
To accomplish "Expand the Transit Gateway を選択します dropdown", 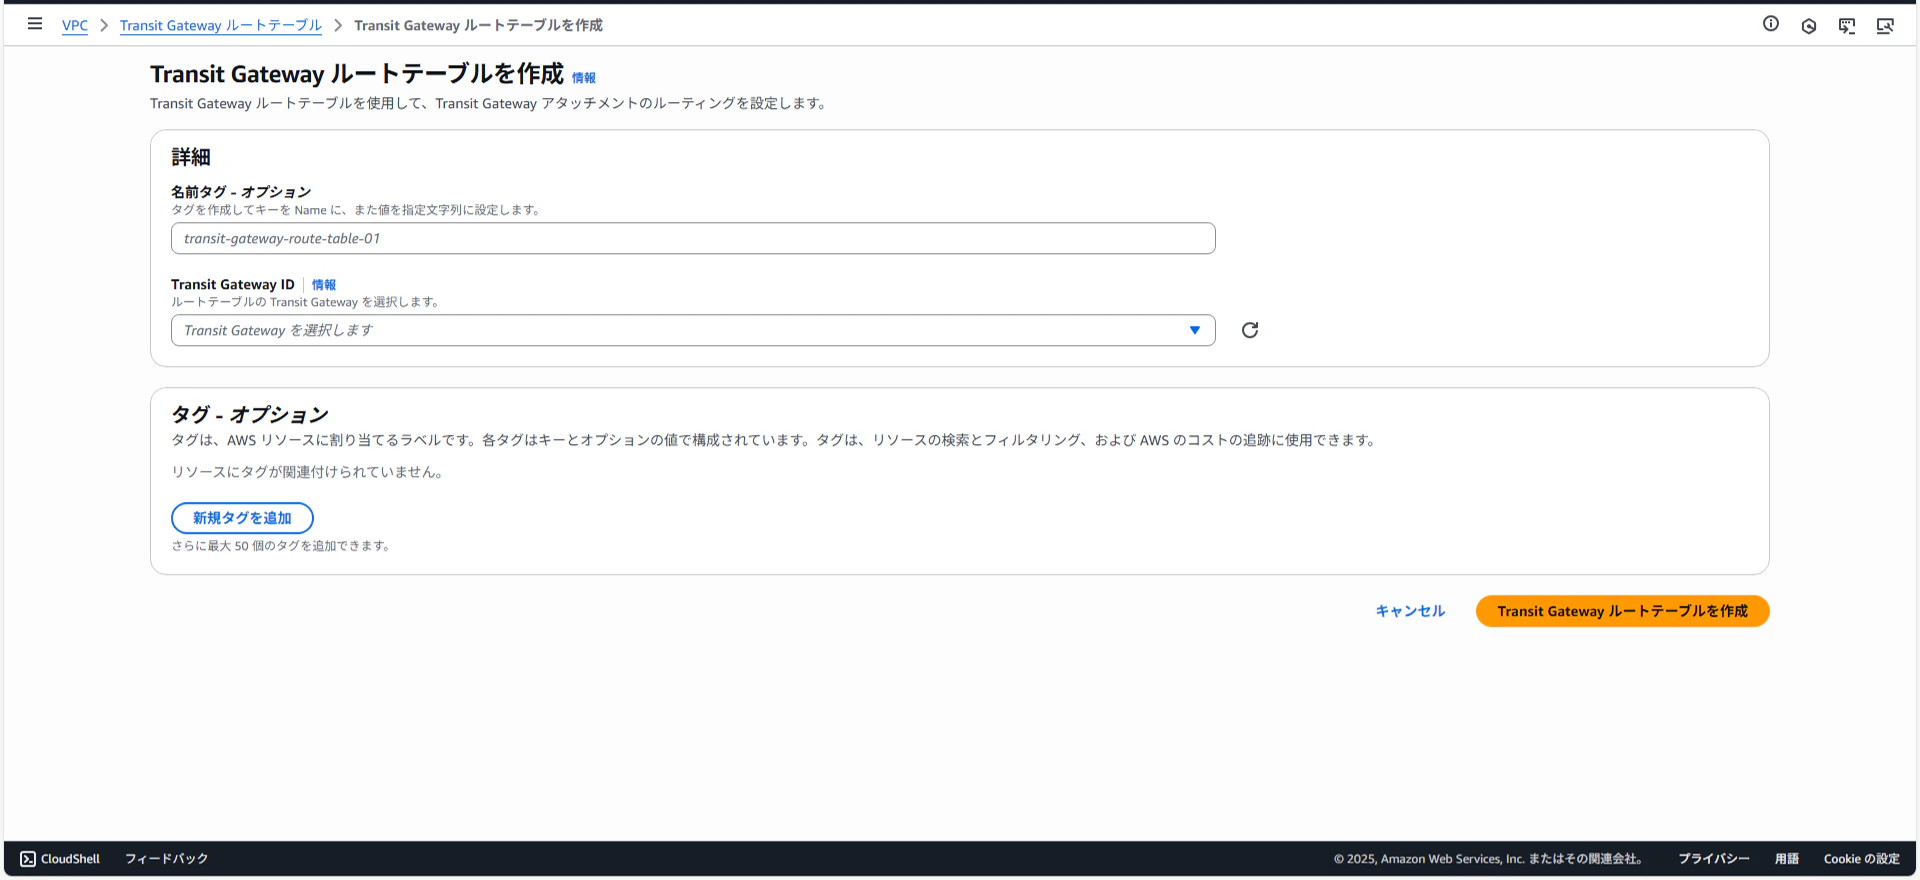I will click(693, 331).
